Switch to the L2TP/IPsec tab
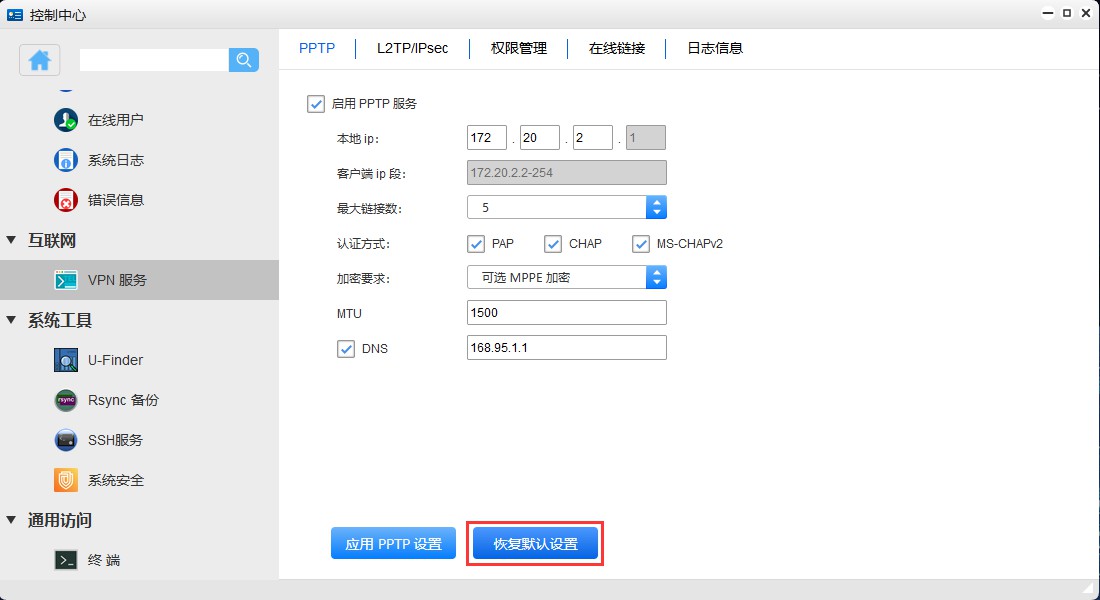 411,47
